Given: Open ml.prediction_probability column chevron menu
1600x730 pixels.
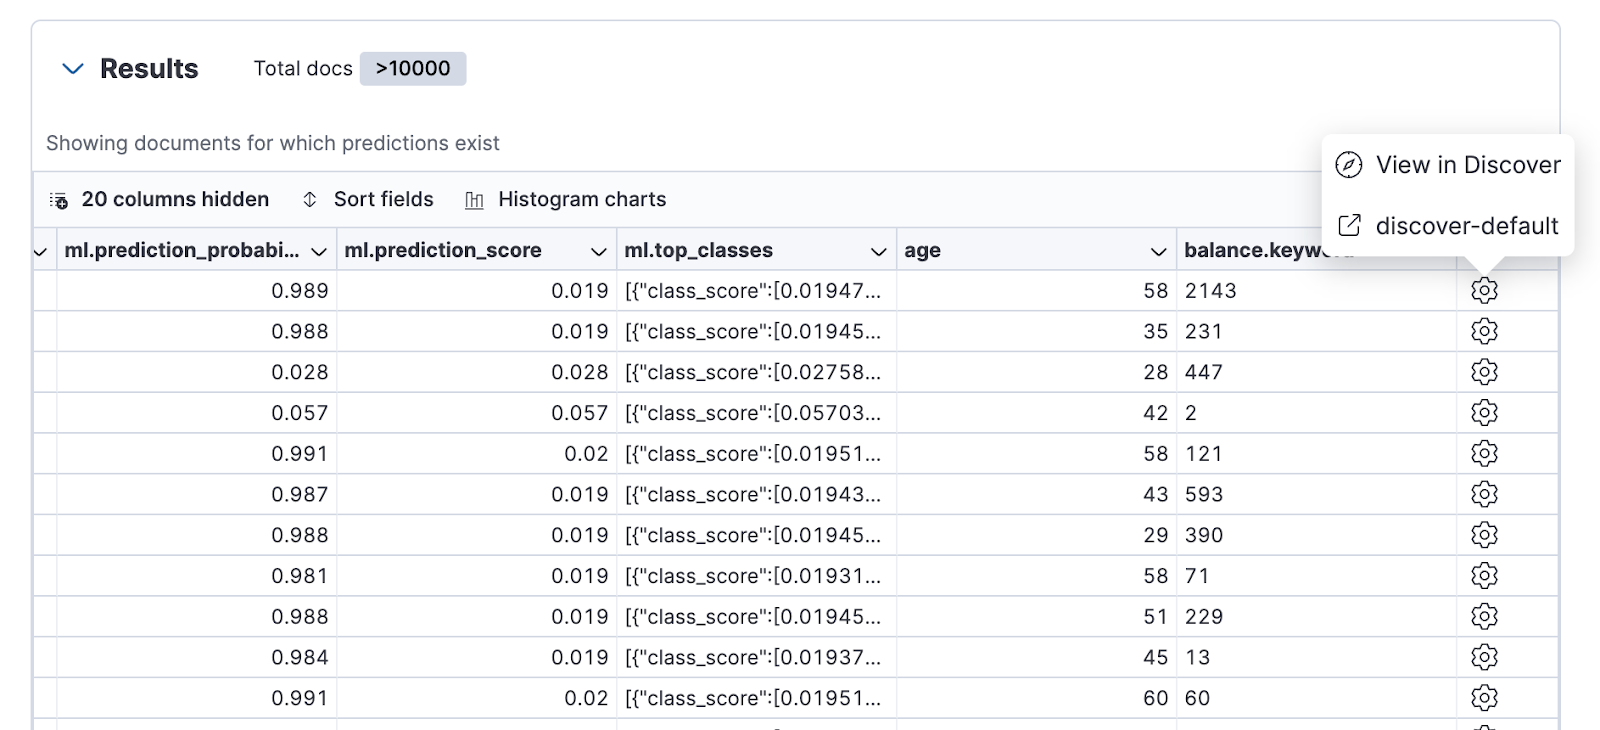Looking at the screenshot, I should tap(318, 252).
